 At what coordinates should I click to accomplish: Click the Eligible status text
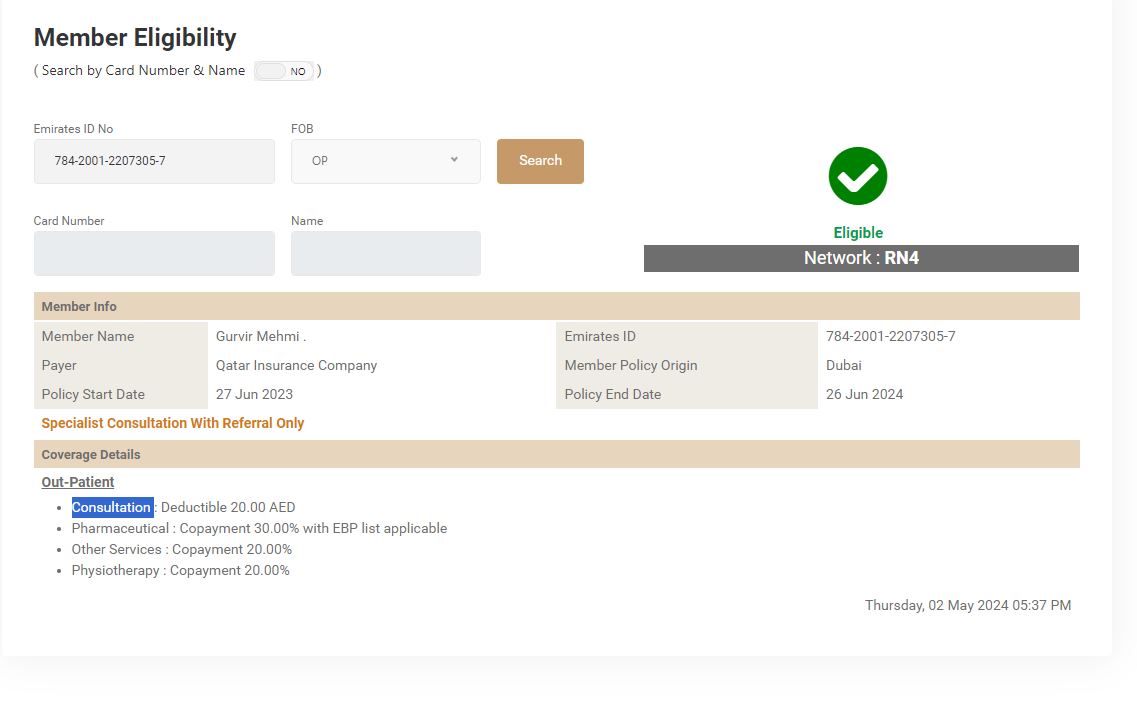point(858,233)
